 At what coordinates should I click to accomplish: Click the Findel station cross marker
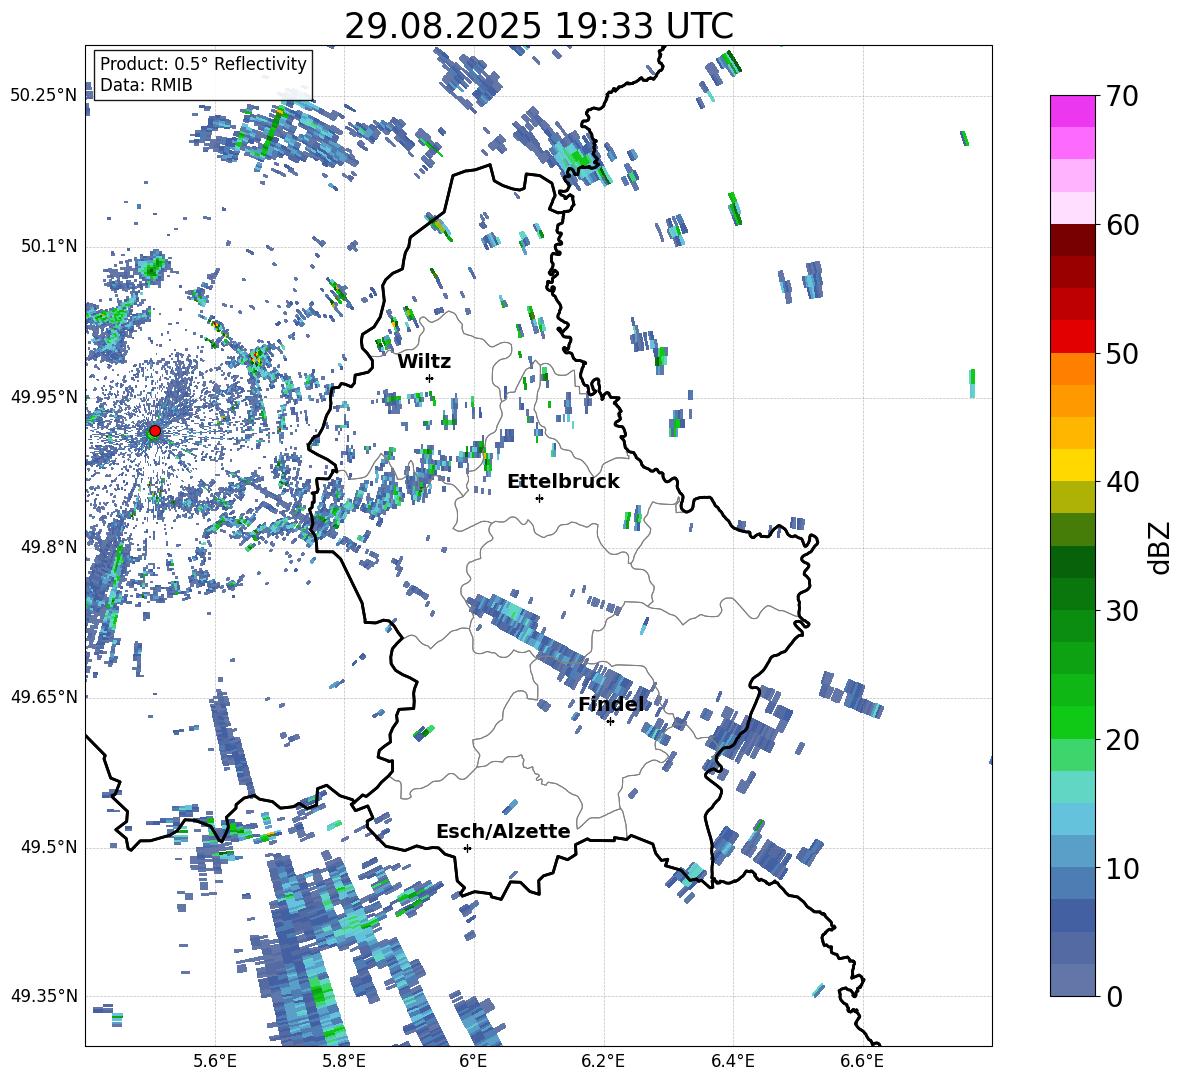tap(610, 722)
